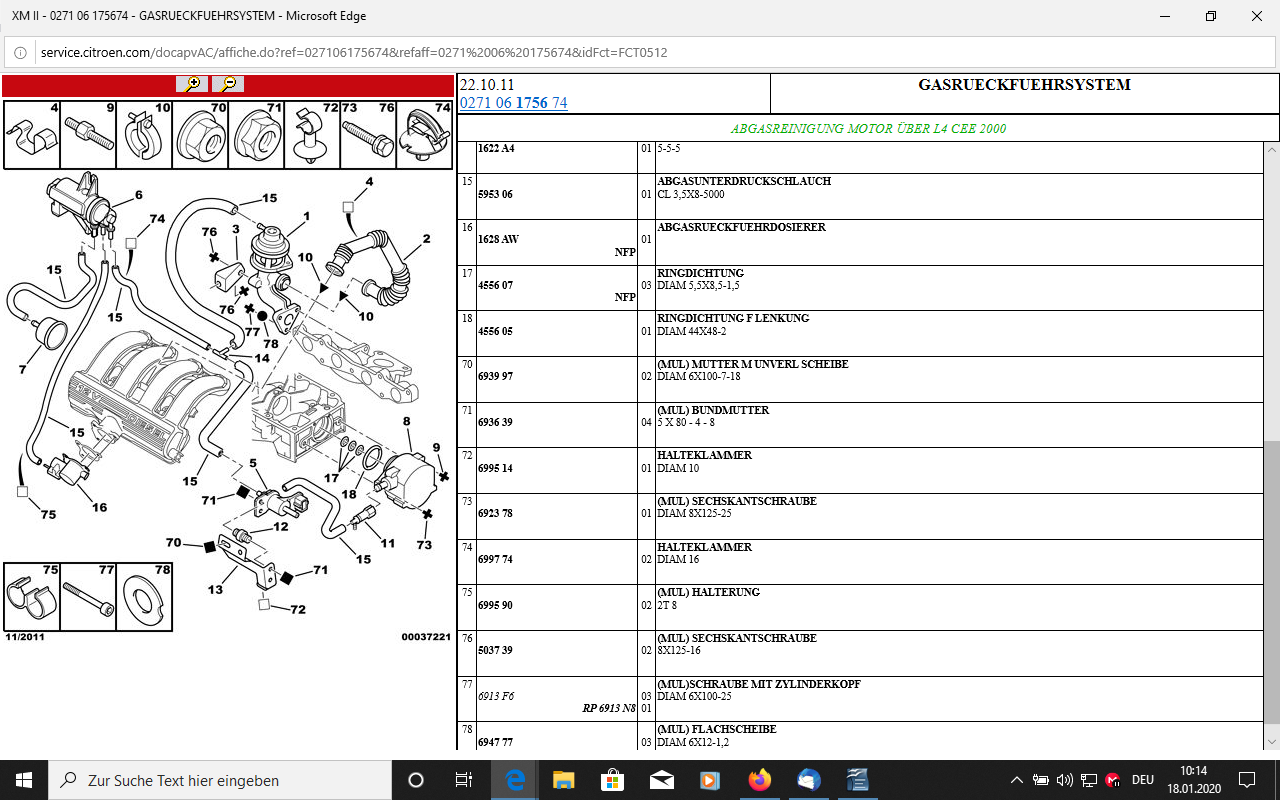Select part number 5953 06
1280x800 pixels.
495,194
